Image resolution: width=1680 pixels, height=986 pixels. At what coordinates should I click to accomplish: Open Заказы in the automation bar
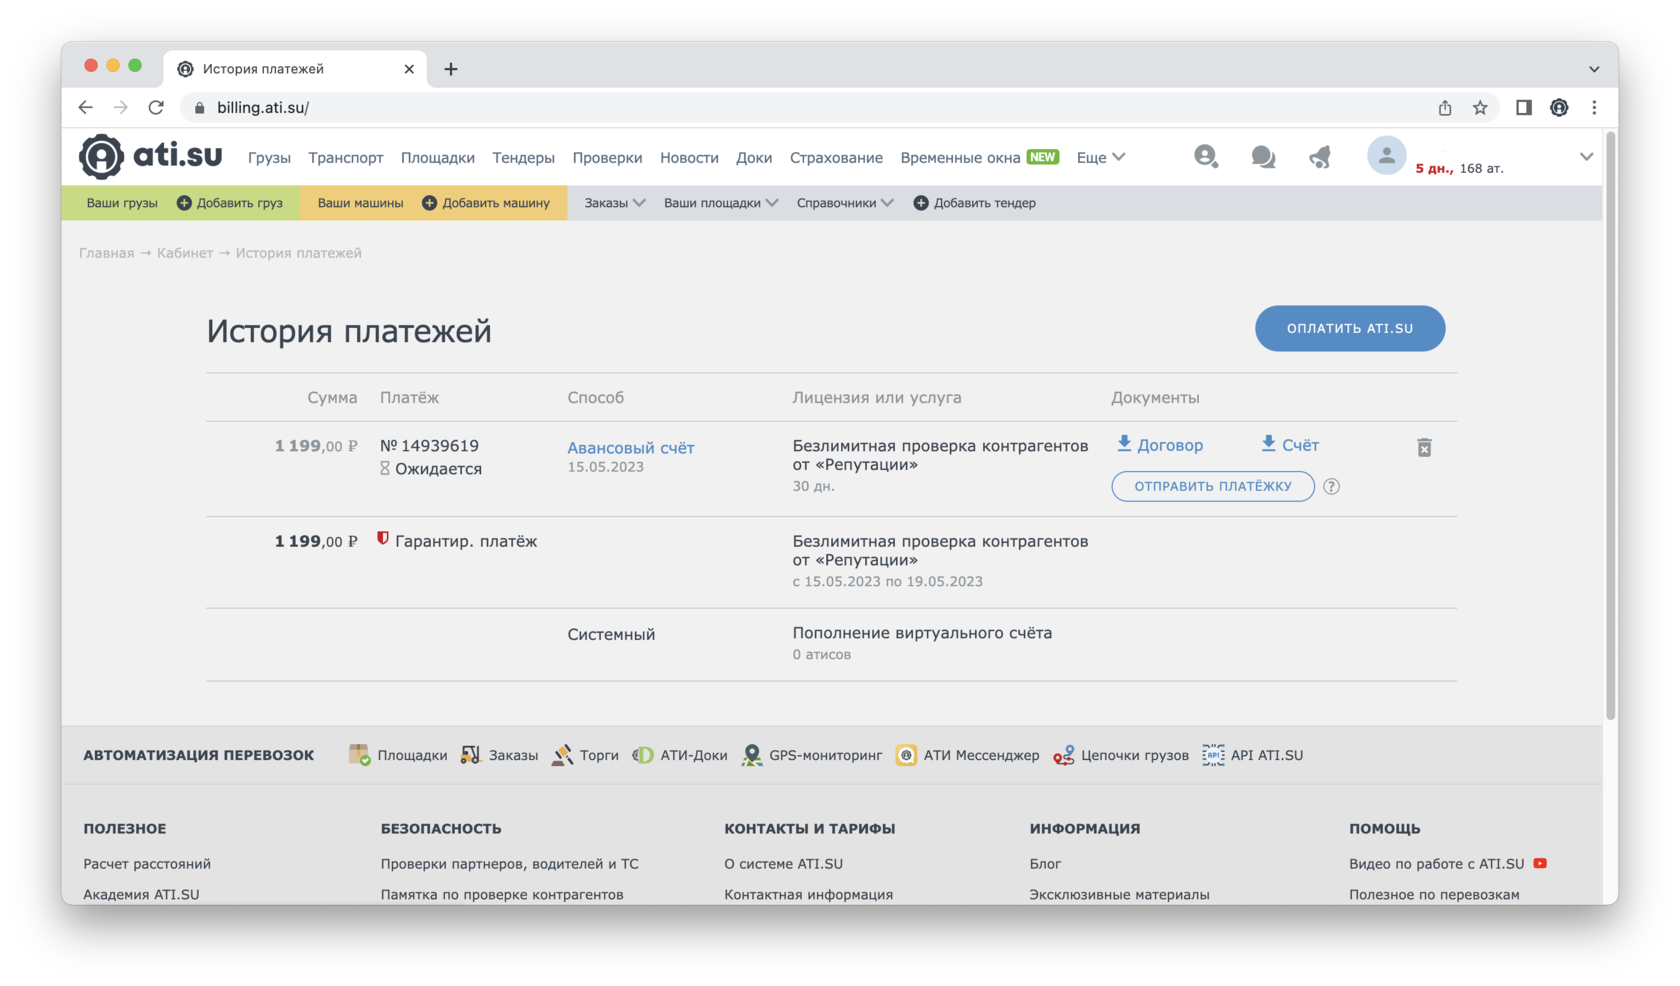coord(499,755)
